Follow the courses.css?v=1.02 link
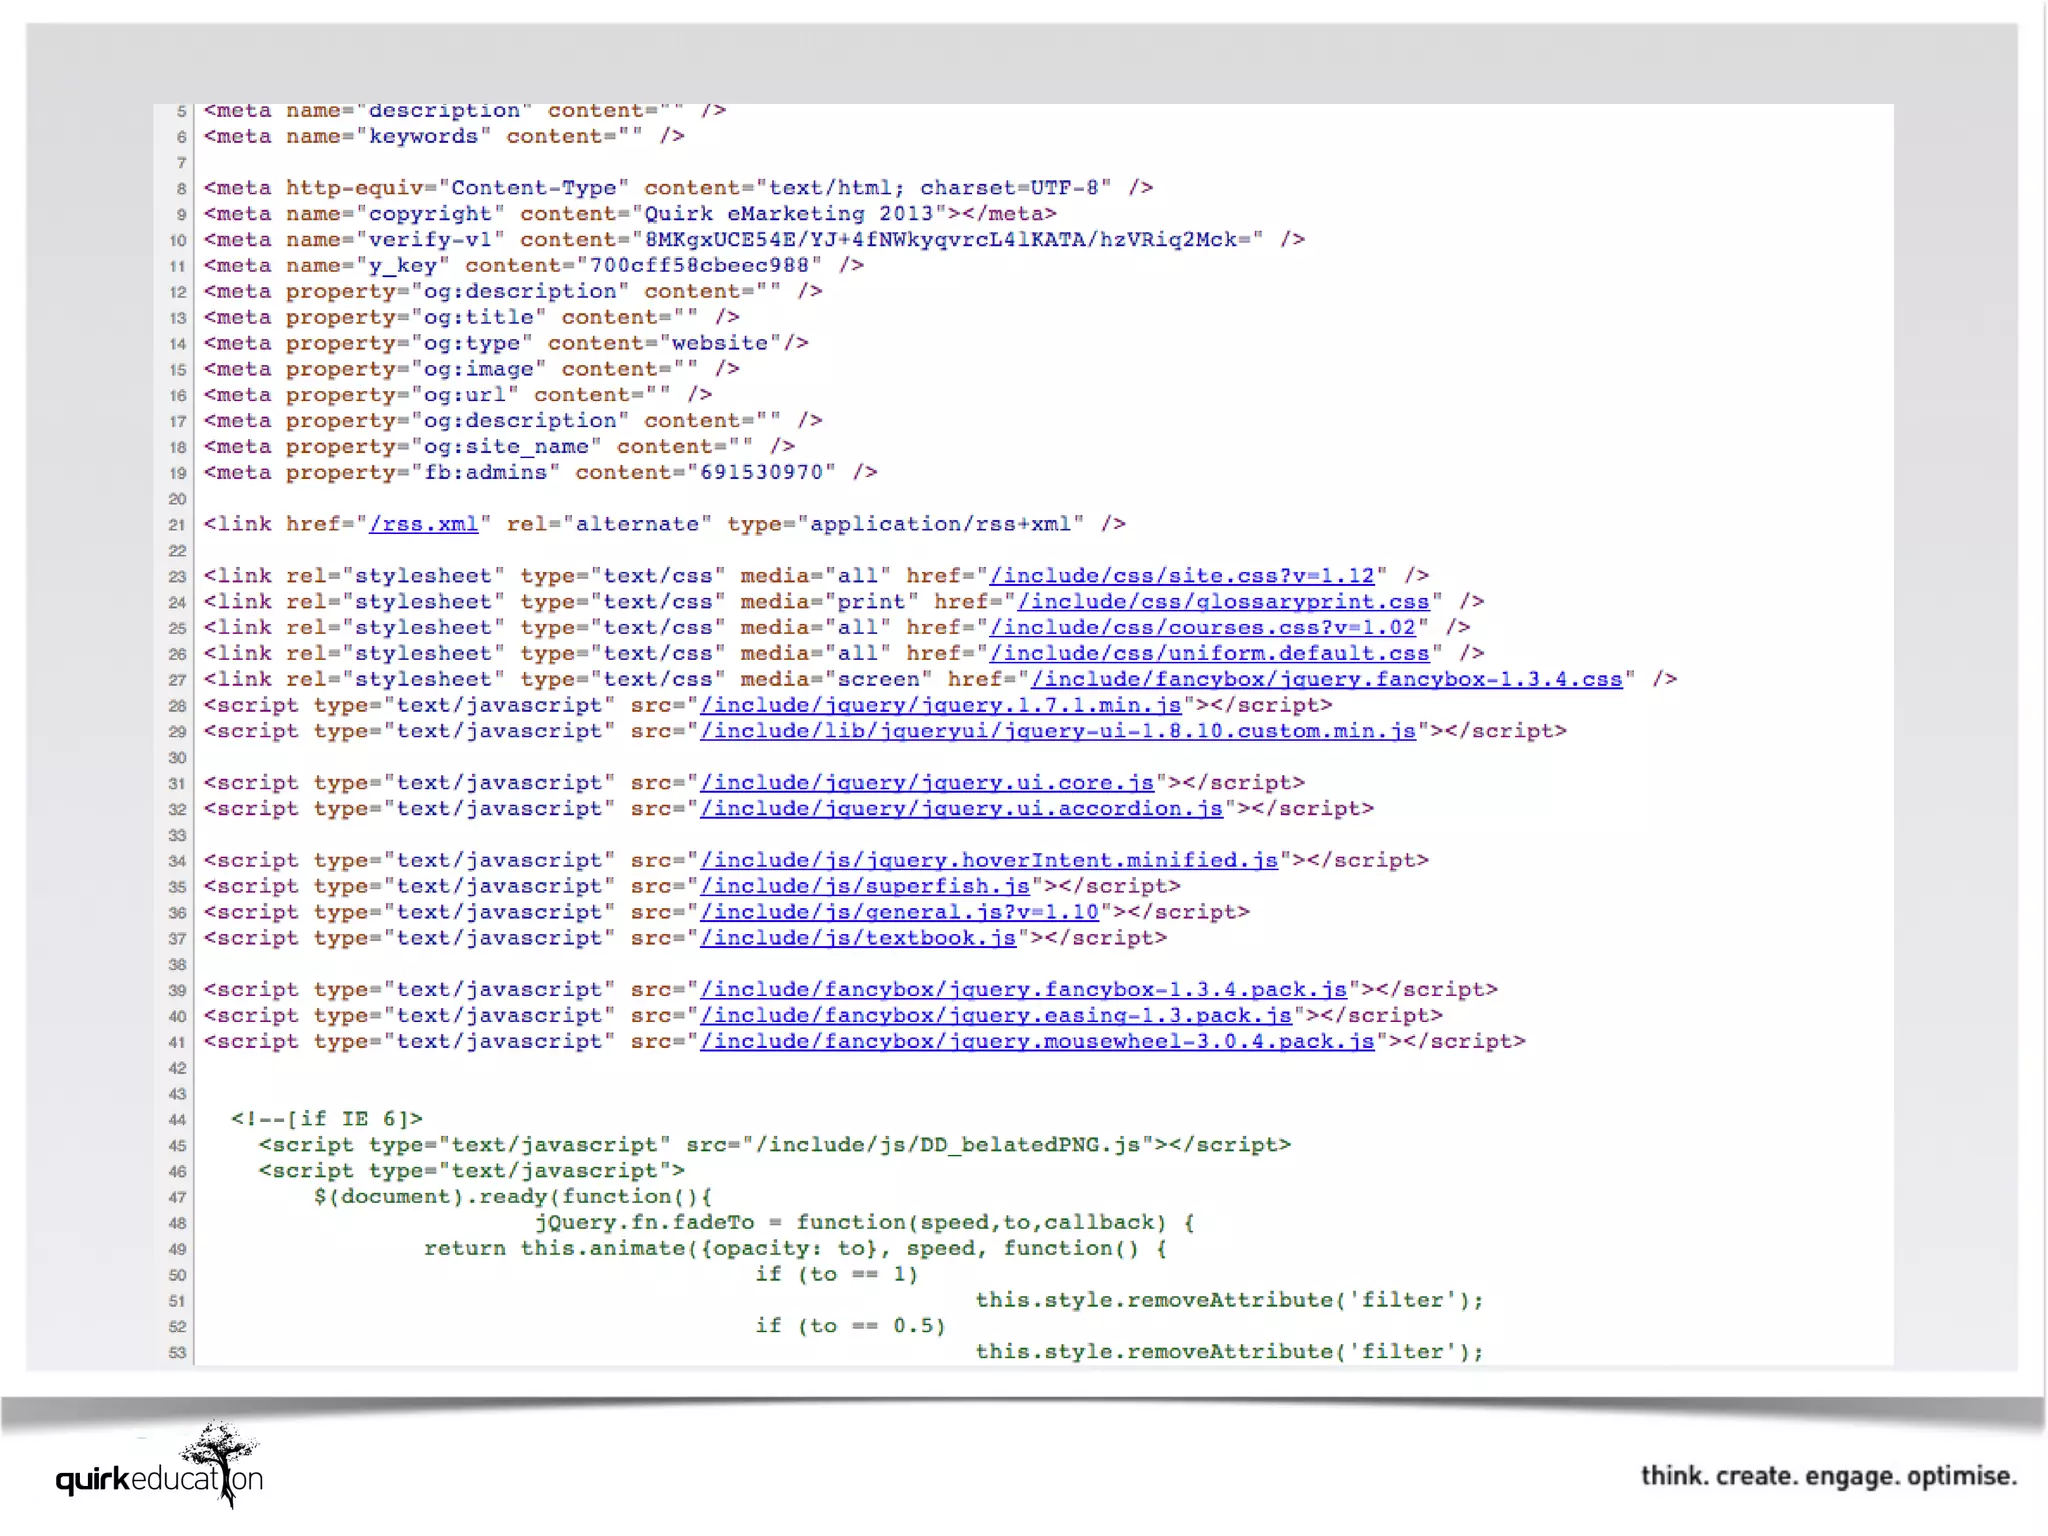The width and height of the screenshot is (2048, 1536). pyautogui.click(x=1202, y=628)
